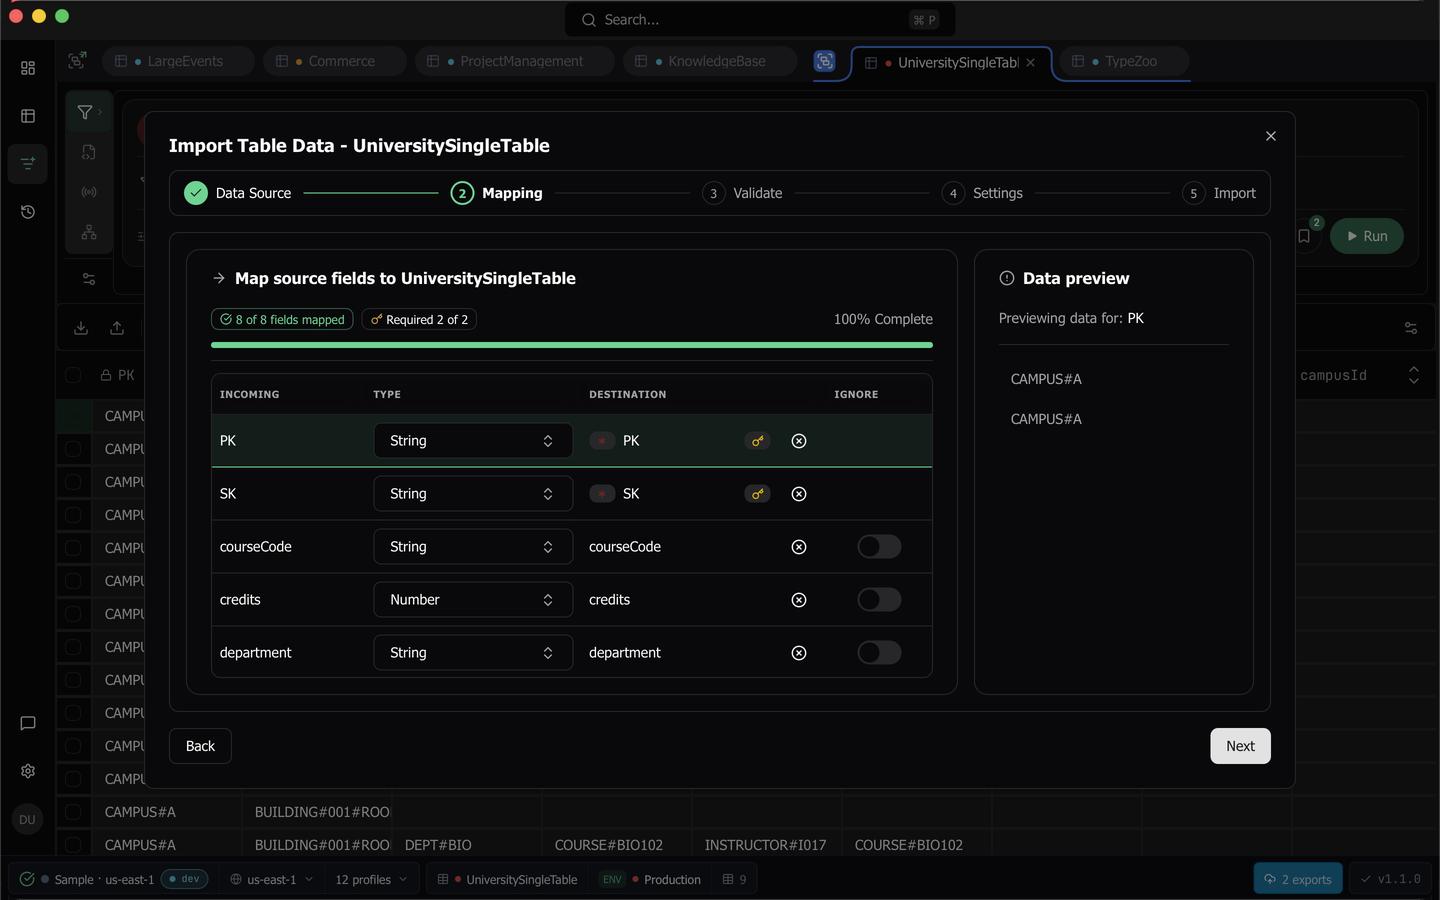Go to the Validate step
Viewport: 1440px width, 900px height.
(742, 193)
